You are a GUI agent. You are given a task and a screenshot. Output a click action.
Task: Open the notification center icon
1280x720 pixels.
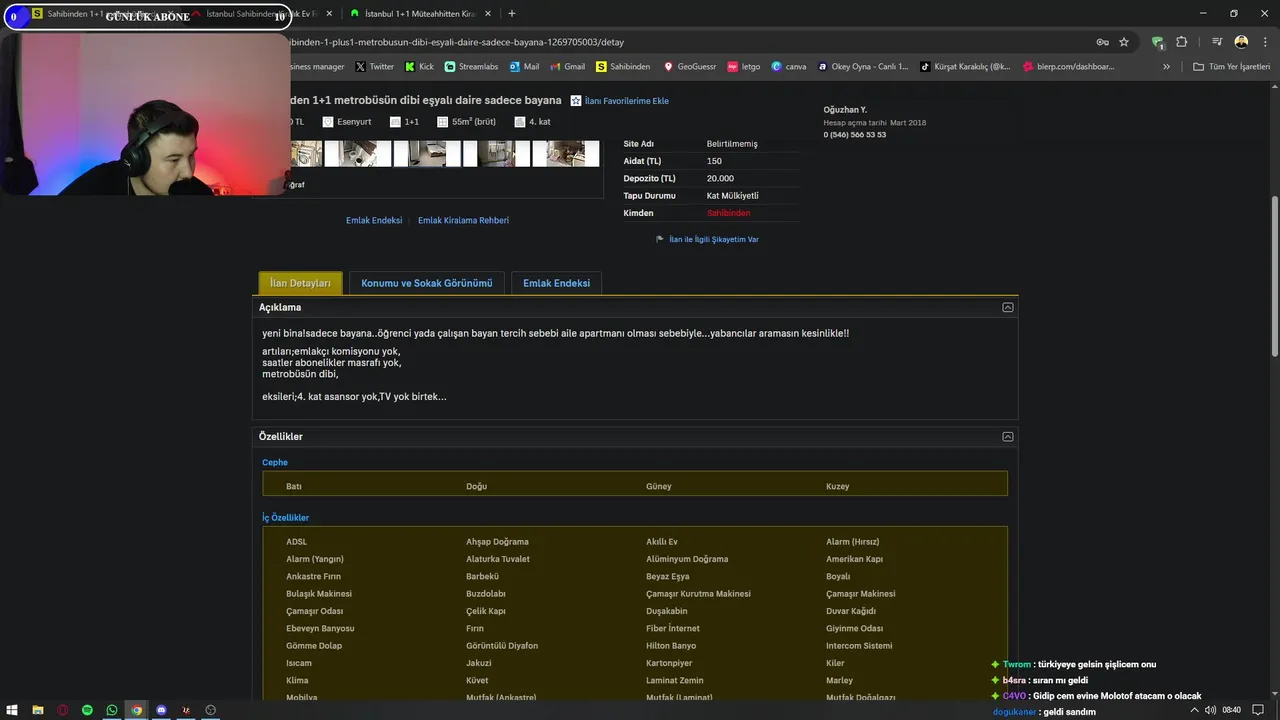coord(1258,710)
